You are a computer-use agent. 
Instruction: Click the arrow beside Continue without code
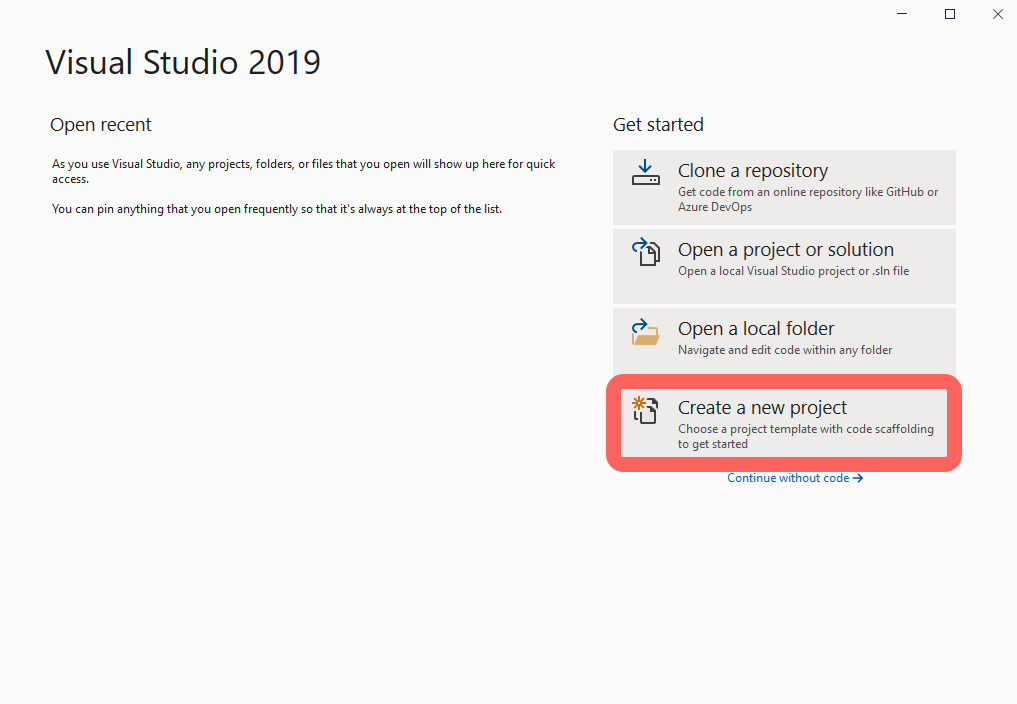tap(857, 478)
